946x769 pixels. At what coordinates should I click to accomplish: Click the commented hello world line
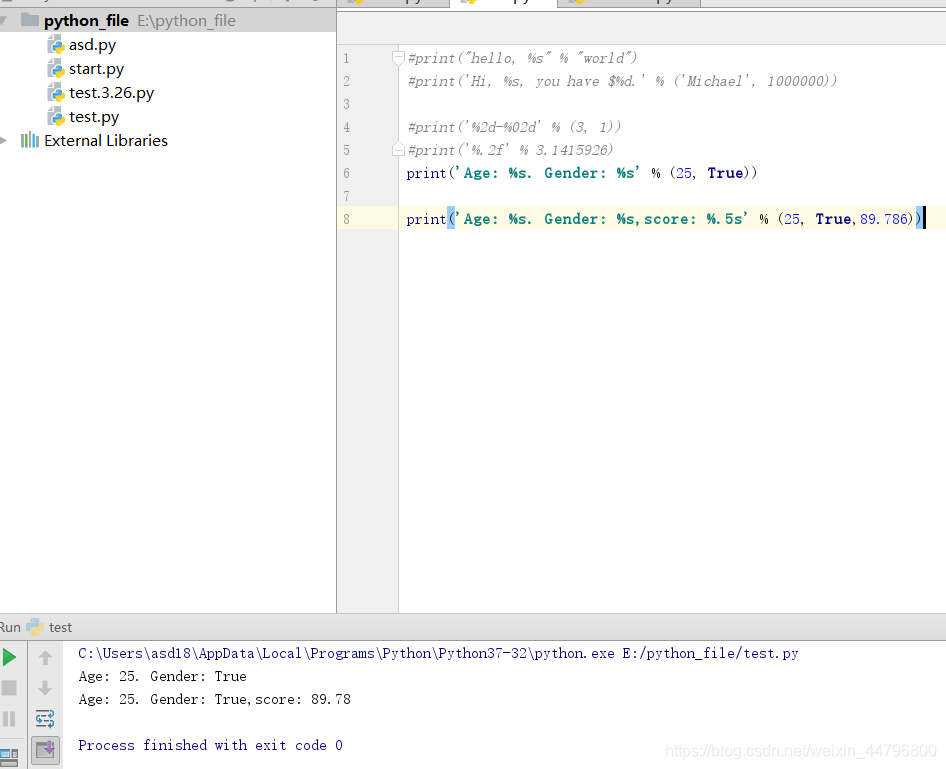coord(522,58)
